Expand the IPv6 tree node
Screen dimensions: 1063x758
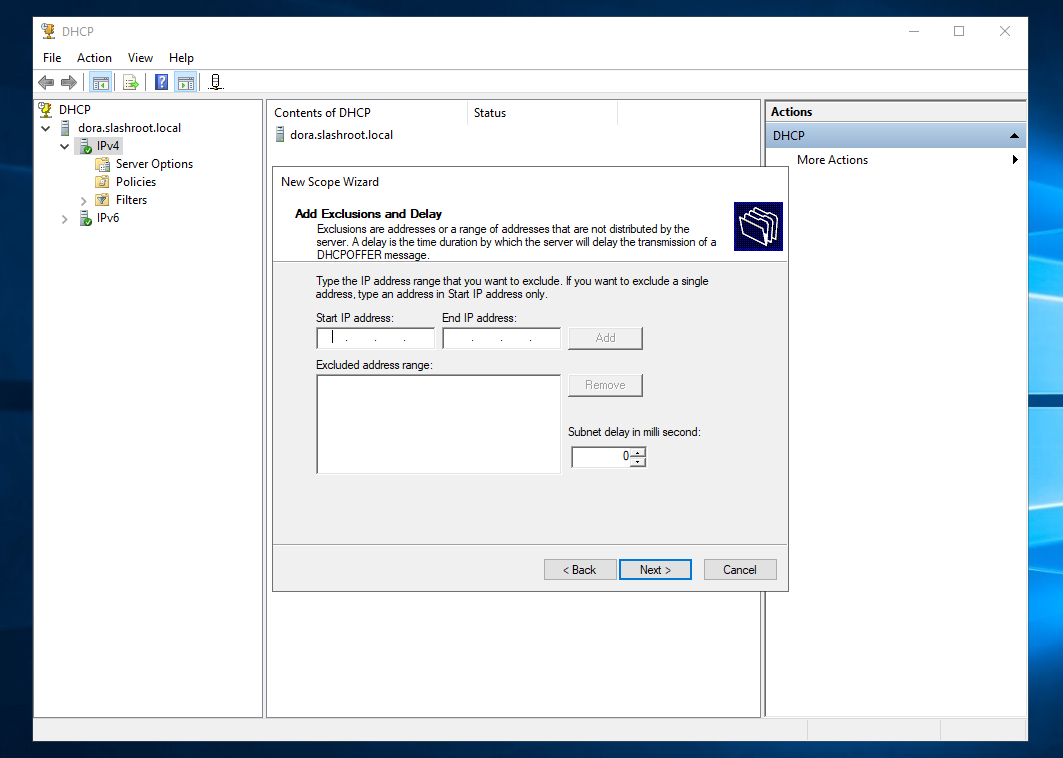click(x=65, y=218)
